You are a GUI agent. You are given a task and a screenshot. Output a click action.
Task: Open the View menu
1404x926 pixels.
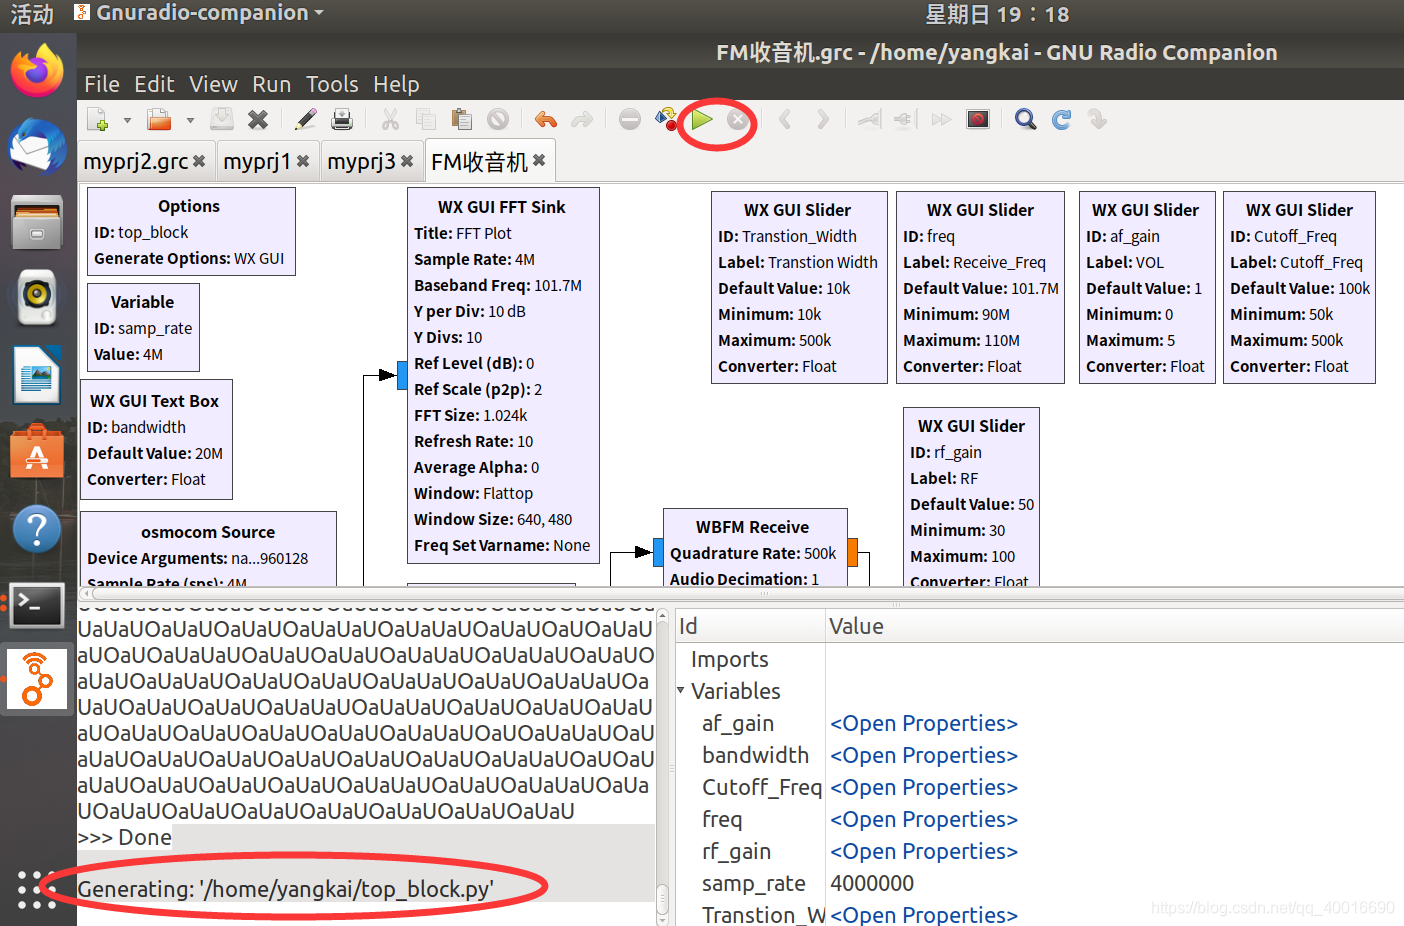click(x=214, y=84)
